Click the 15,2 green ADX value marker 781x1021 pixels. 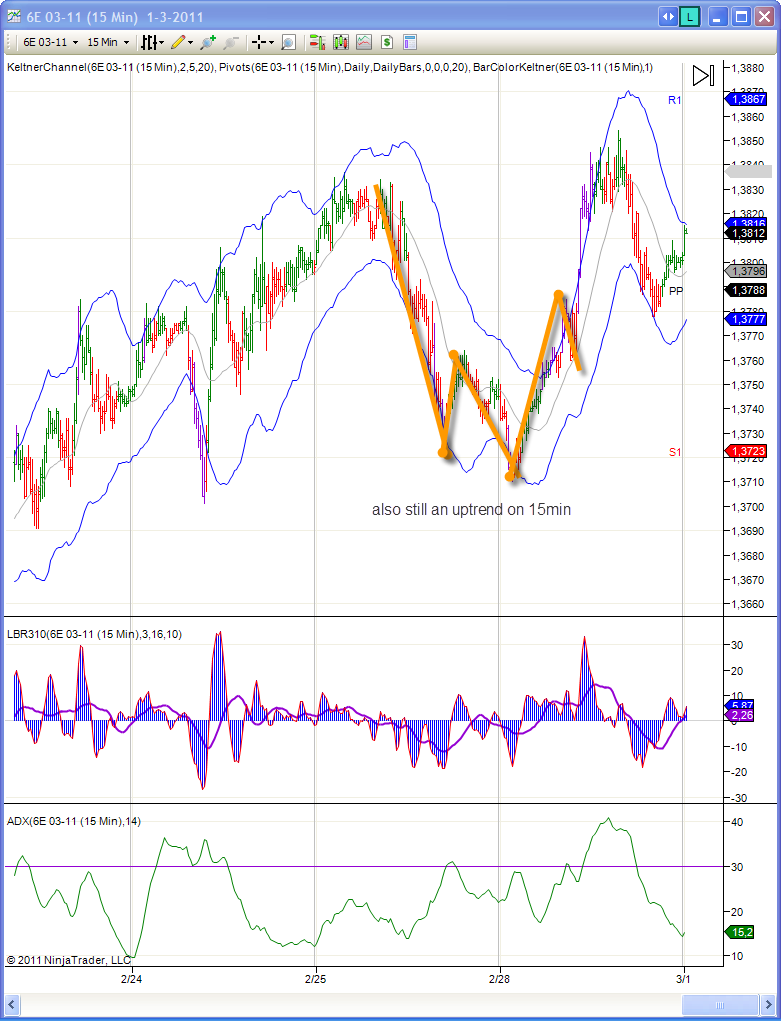click(x=739, y=932)
